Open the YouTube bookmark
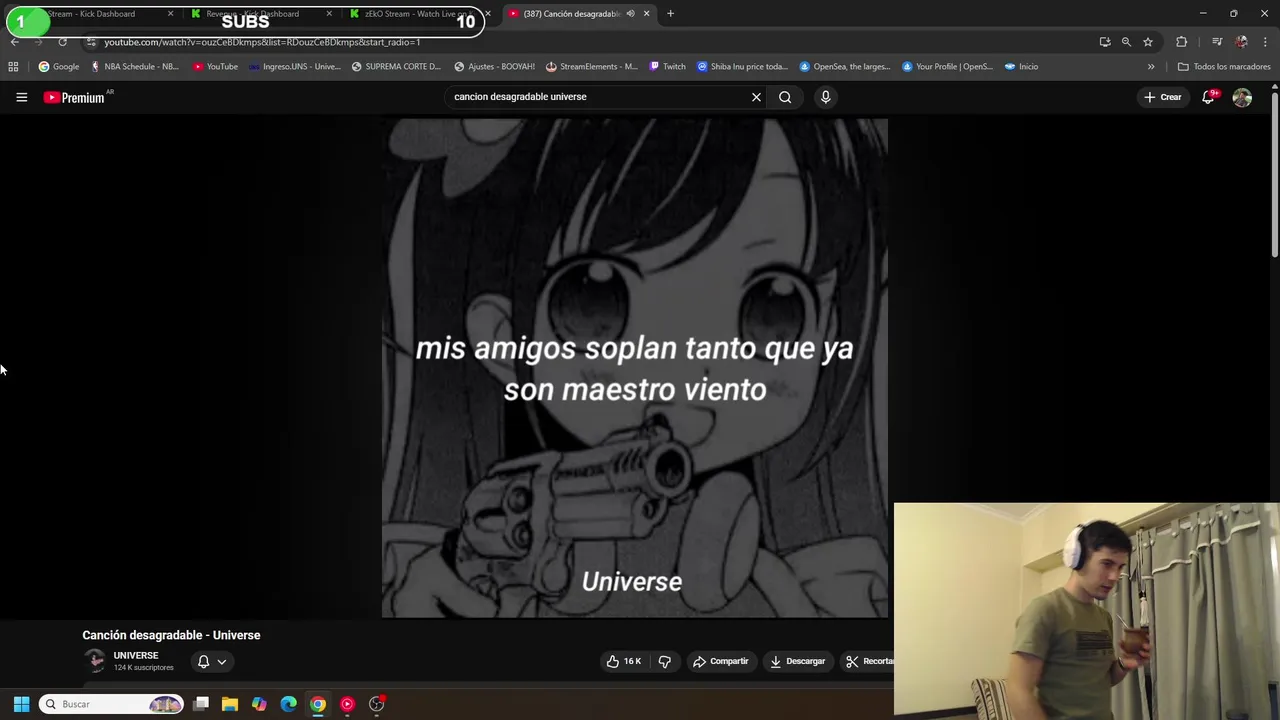 [x=216, y=67]
